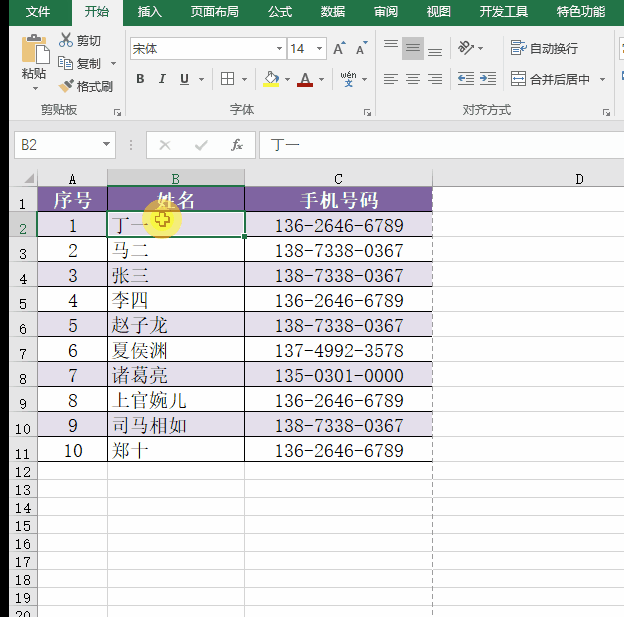The width and height of the screenshot is (624, 617).
Task: Select cell containing 上官婉儿
Action: pos(176,400)
